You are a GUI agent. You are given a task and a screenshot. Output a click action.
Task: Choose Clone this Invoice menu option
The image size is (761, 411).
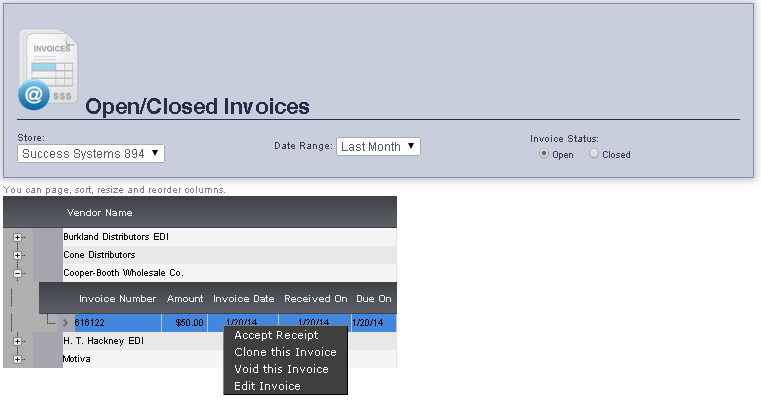(x=285, y=352)
